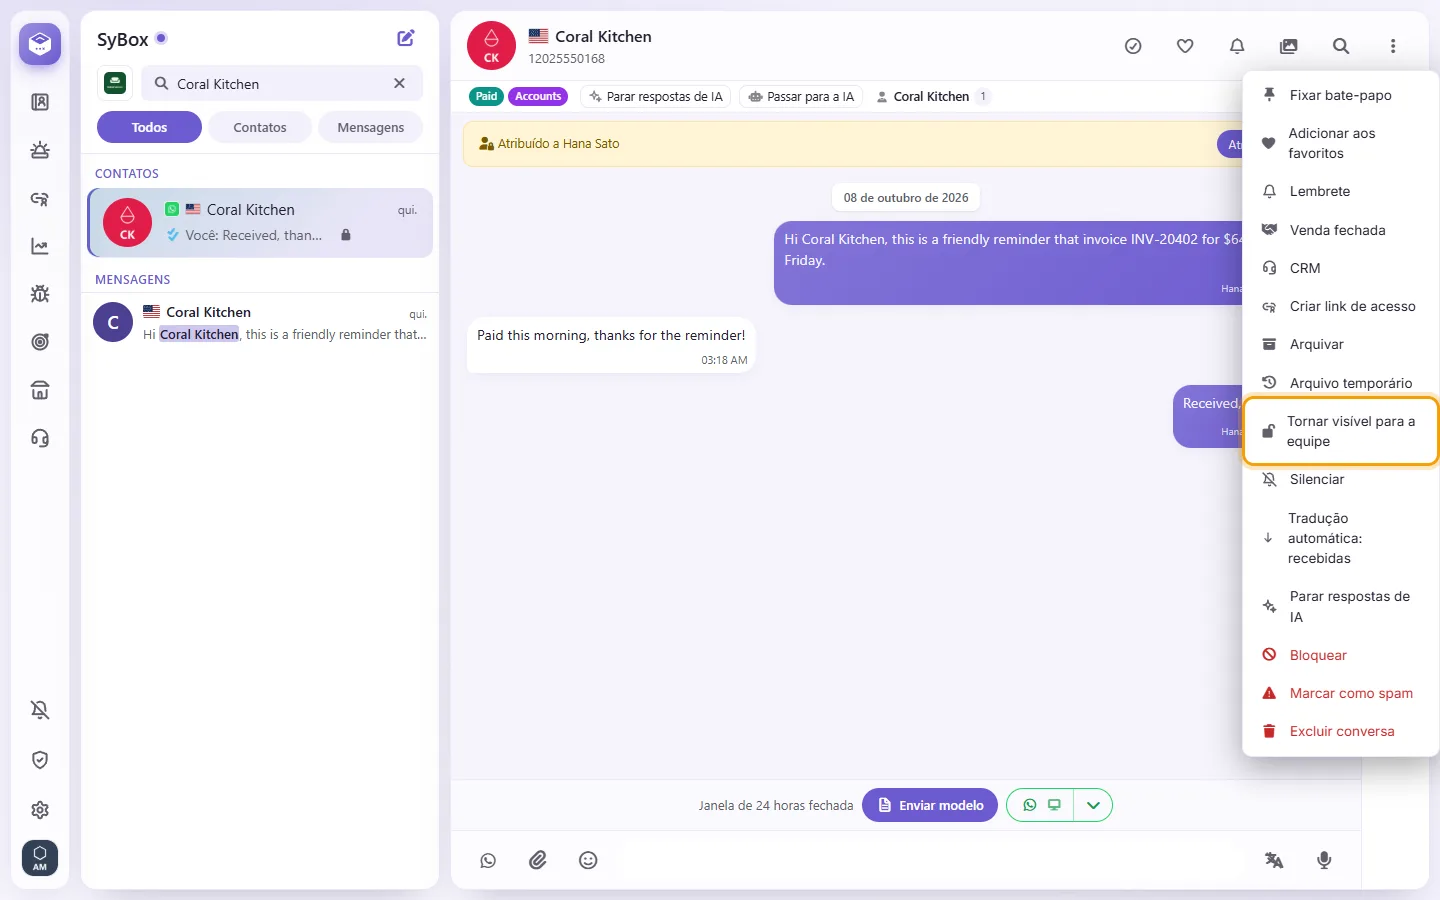
Task: Click the search icon in chat header
Action: pos(1341,46)
